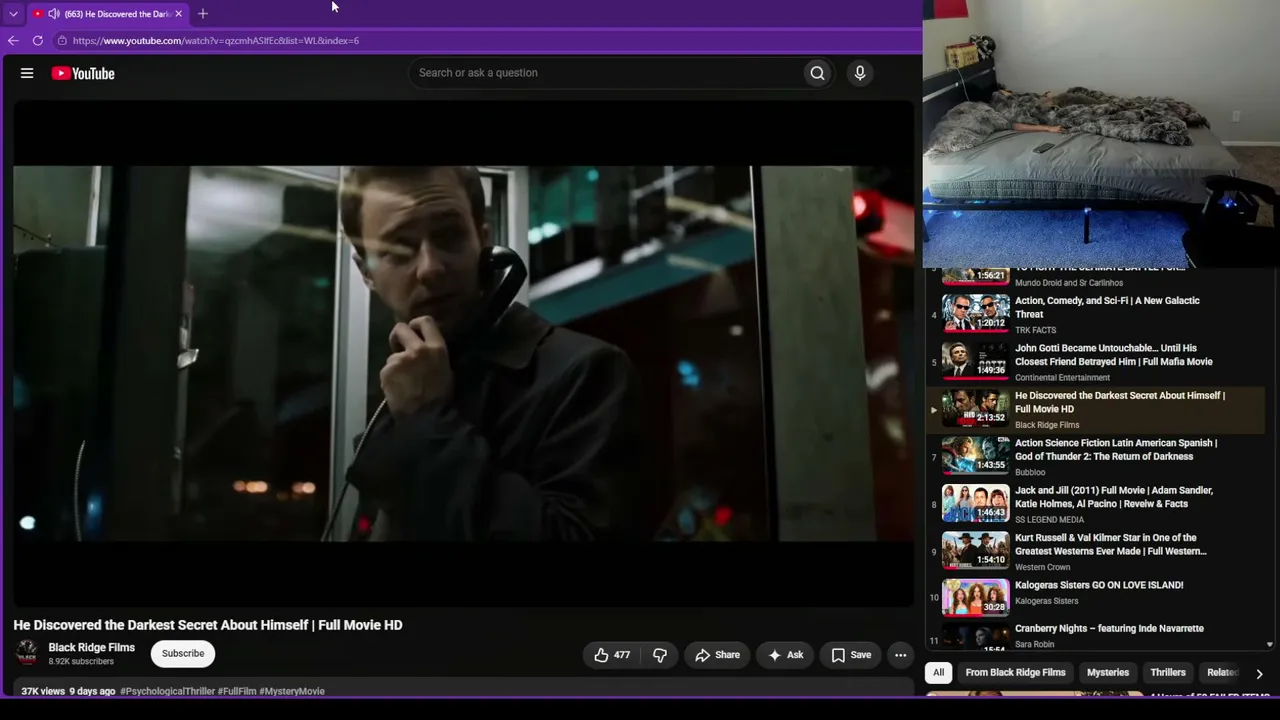Focus the YouTube search field
The image size is (1280, 720).
coord(607,73)
